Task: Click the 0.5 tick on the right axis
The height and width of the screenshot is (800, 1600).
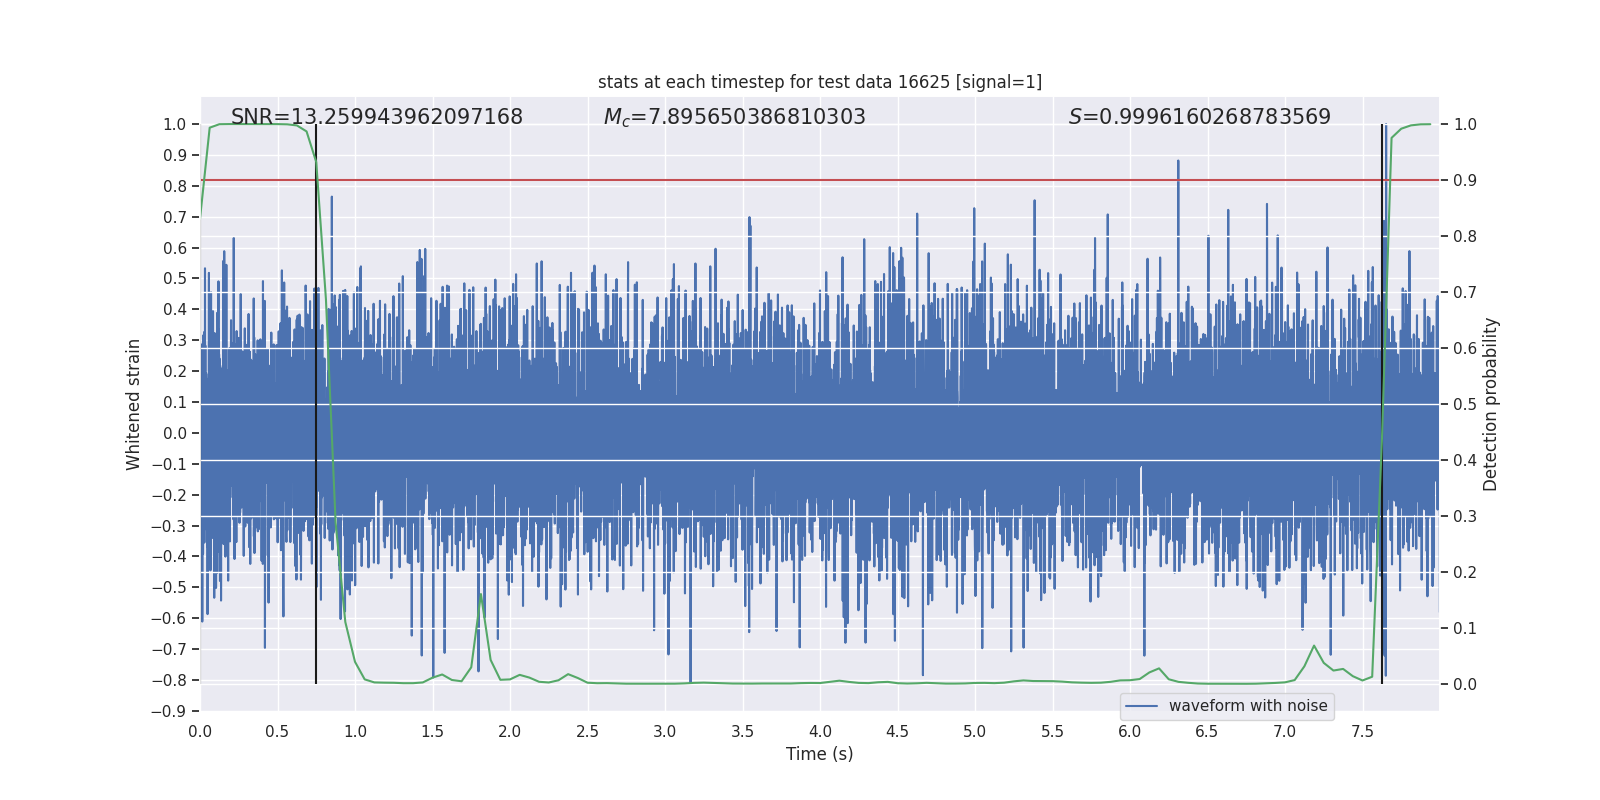Action: 1465,404
